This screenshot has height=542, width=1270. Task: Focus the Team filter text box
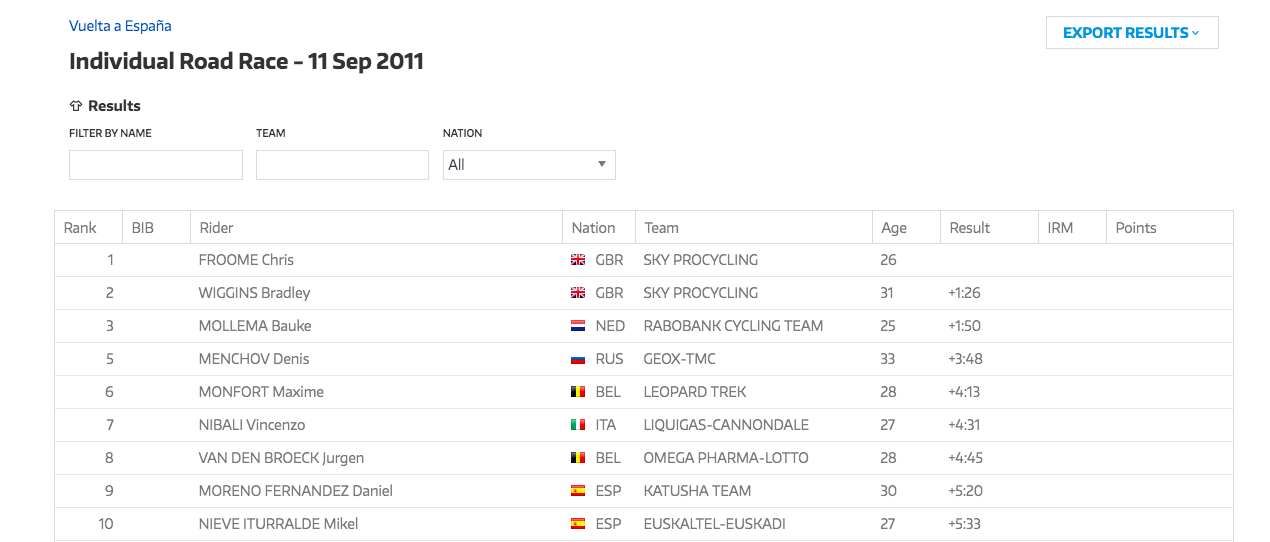point(342,165)
